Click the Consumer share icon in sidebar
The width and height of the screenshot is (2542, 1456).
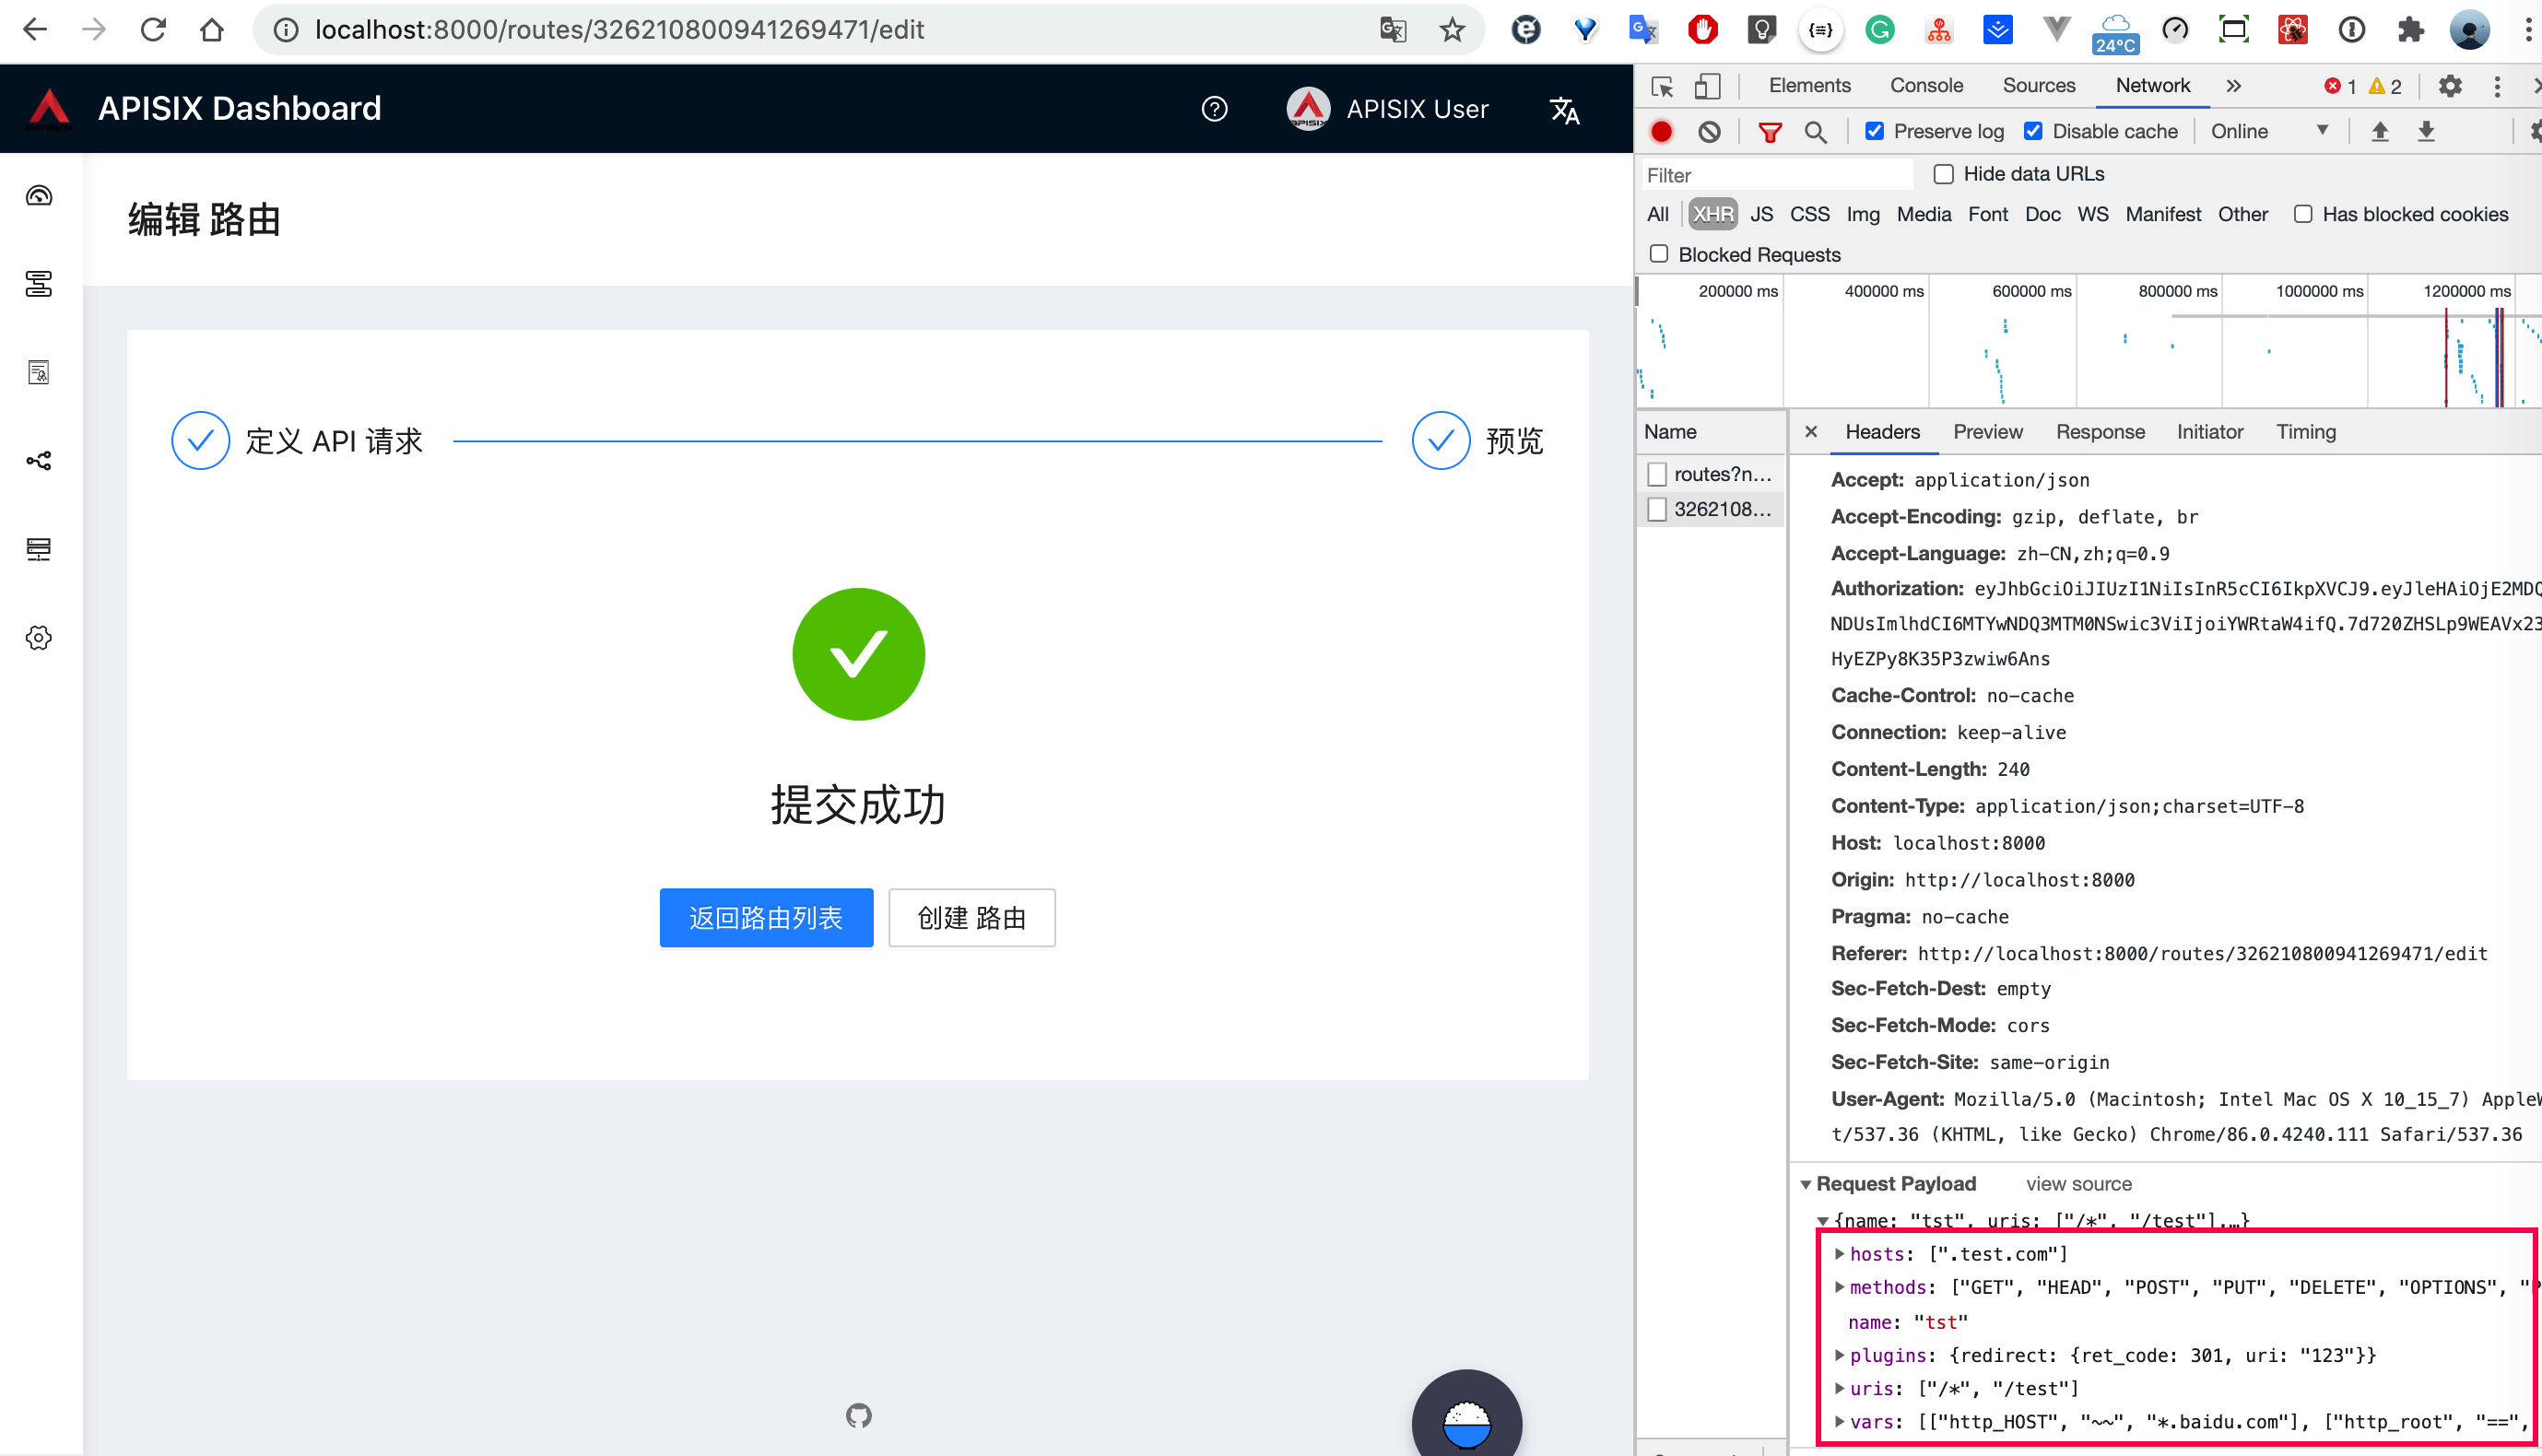point(38,460)
